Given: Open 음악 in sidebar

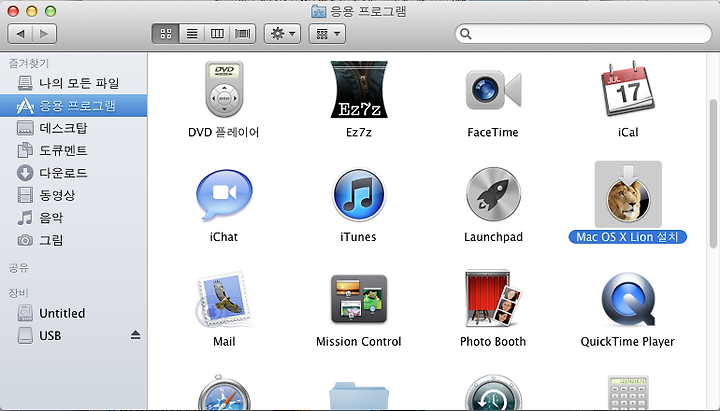Looking at the screenshot, I should click(73, 218).
